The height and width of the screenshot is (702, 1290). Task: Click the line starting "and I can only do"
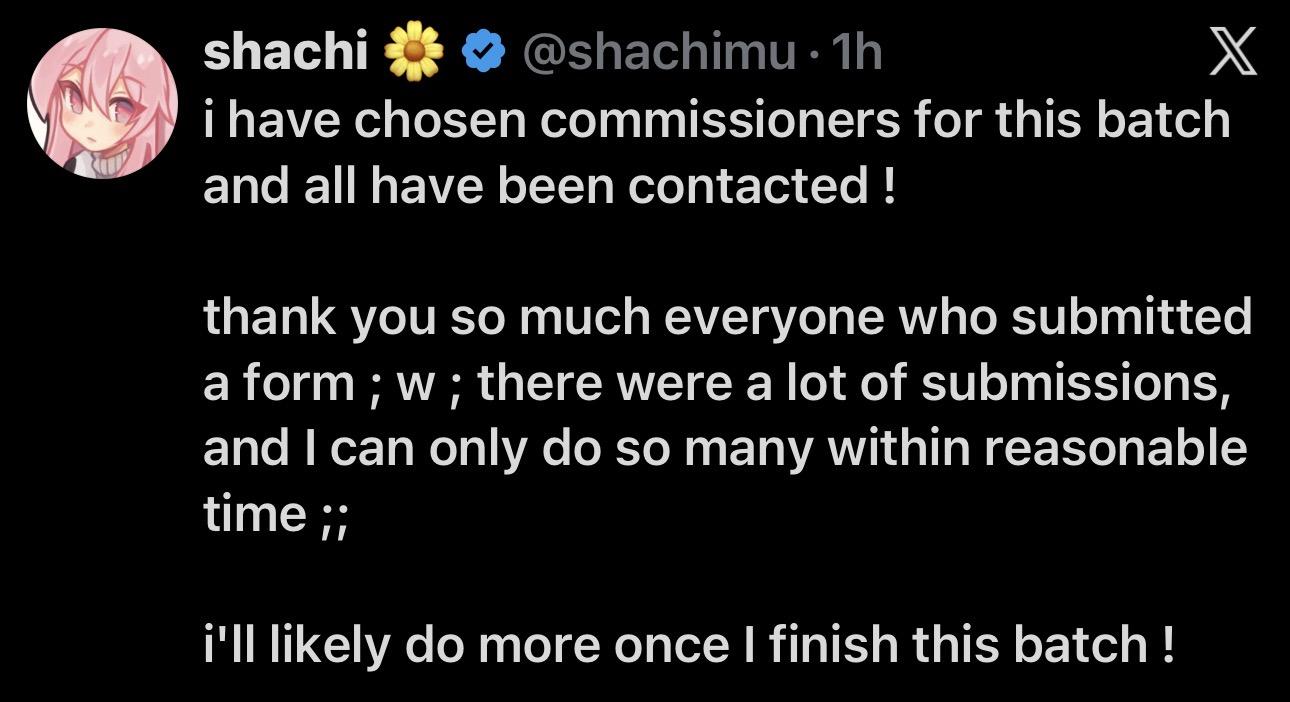point(725,449)
